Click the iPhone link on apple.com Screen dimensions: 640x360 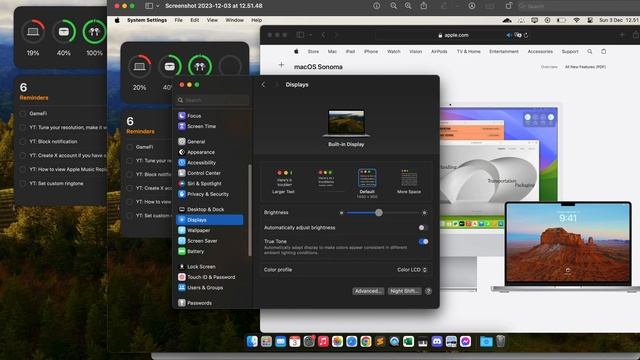(x=371, y=52)
